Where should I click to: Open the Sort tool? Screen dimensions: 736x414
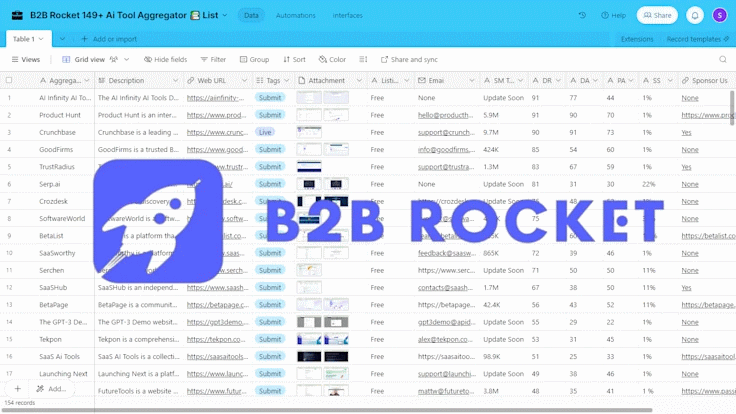(x=294, y=60)
